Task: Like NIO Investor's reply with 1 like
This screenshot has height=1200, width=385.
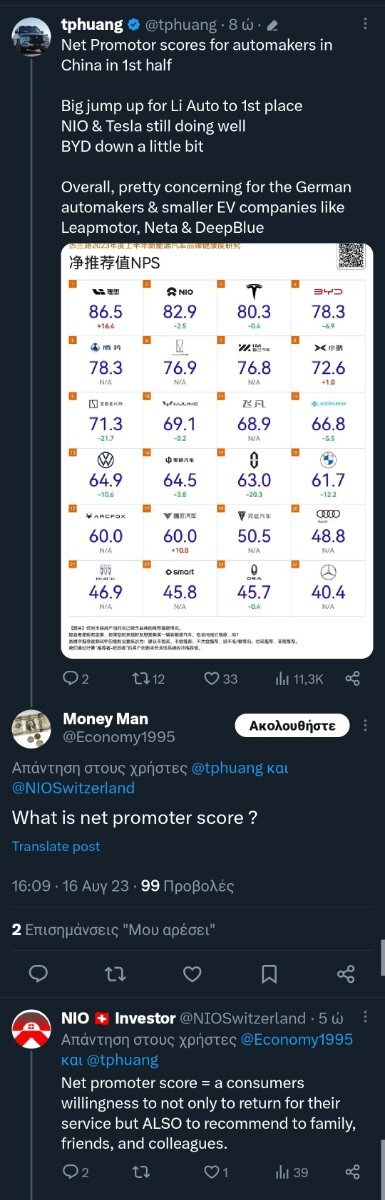Action: pos(217,1171)
